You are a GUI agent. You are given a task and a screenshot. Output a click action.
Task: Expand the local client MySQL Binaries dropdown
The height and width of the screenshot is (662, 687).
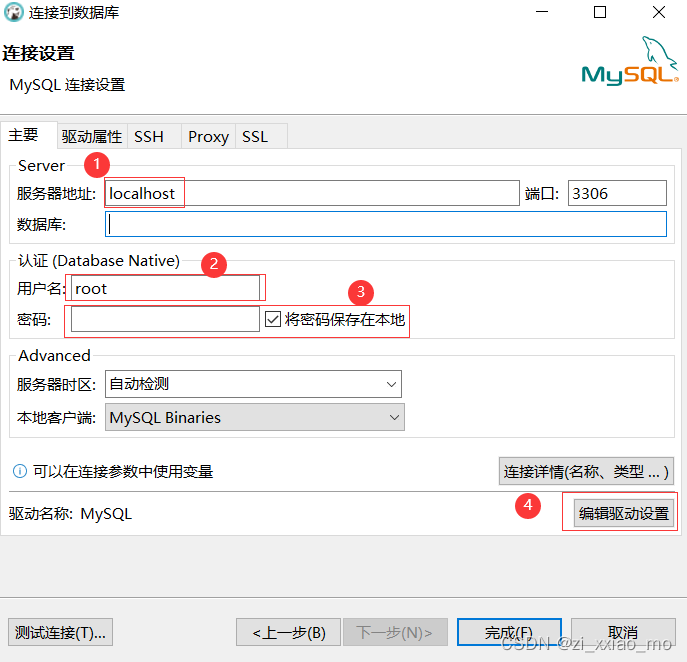pos(254,418)
